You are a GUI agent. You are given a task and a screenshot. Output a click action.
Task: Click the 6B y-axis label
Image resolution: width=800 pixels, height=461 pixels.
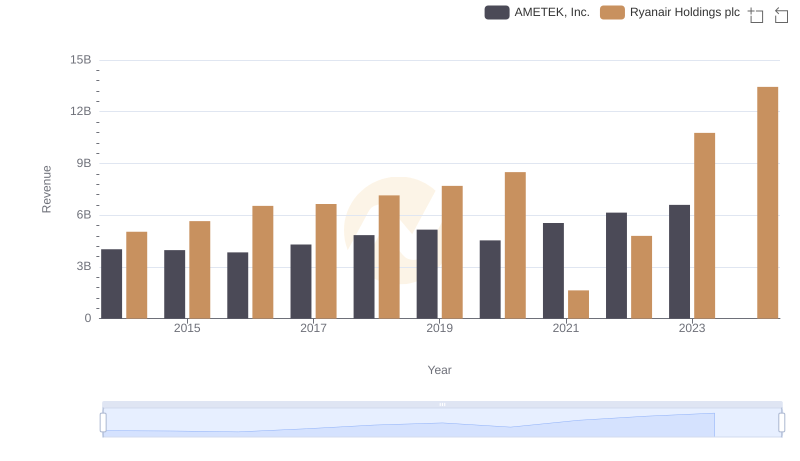click(x=84, y=215)
